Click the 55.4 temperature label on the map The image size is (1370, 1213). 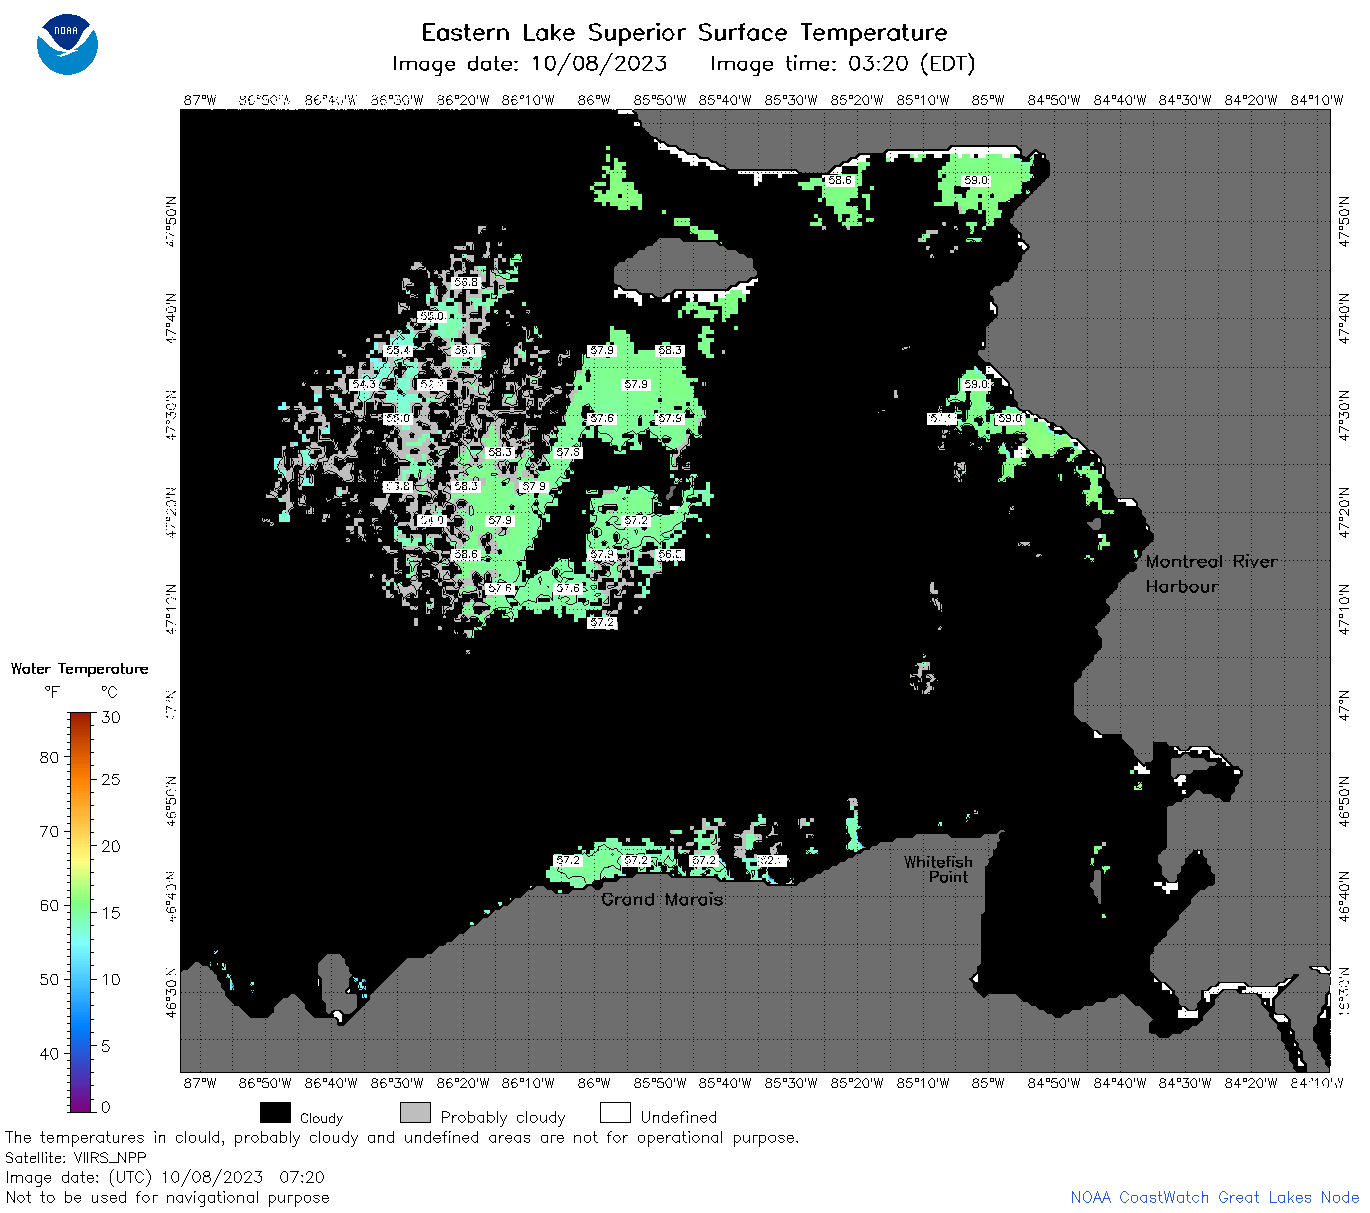397,350
